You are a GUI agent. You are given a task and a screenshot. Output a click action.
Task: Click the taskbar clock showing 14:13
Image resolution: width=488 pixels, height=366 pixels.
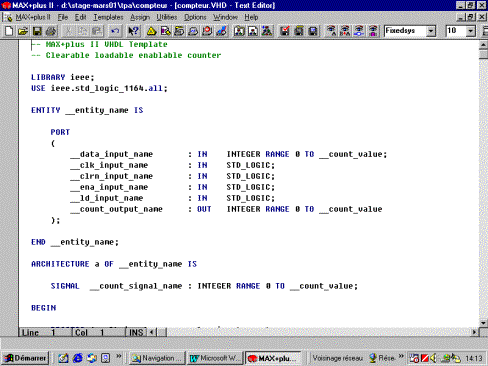474,358
